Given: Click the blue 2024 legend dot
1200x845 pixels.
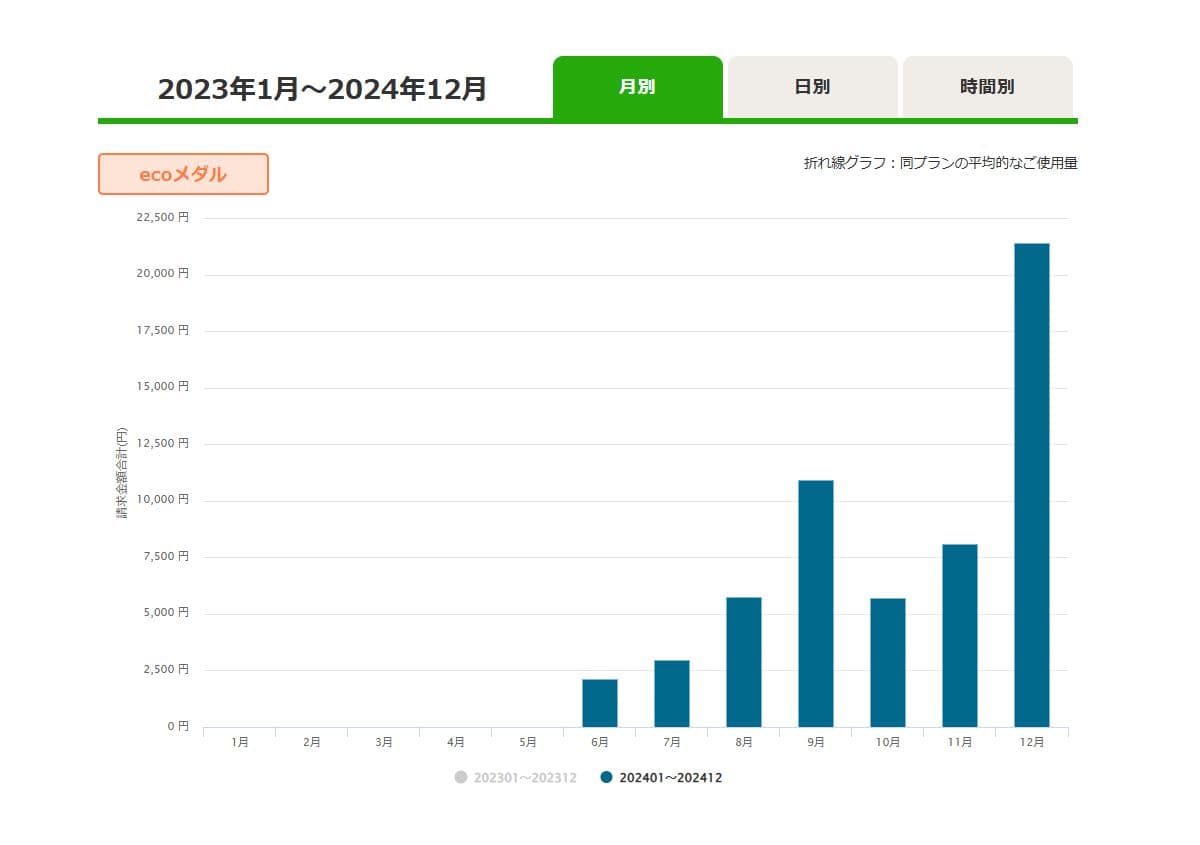Looking at the screenshot, I should point(607,777).
